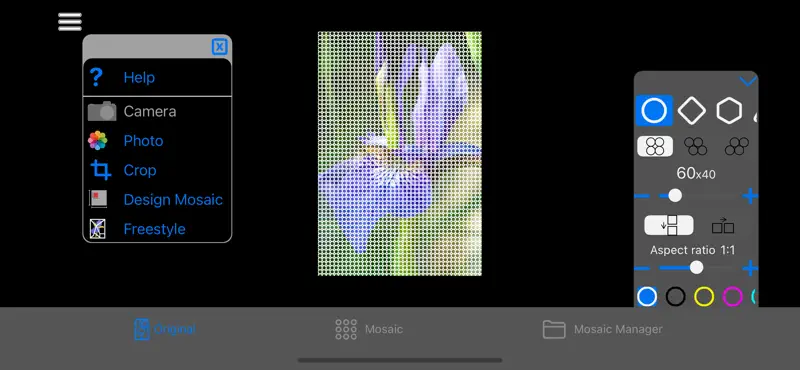Choose the middle circle packing arrangement

[695, 146]
